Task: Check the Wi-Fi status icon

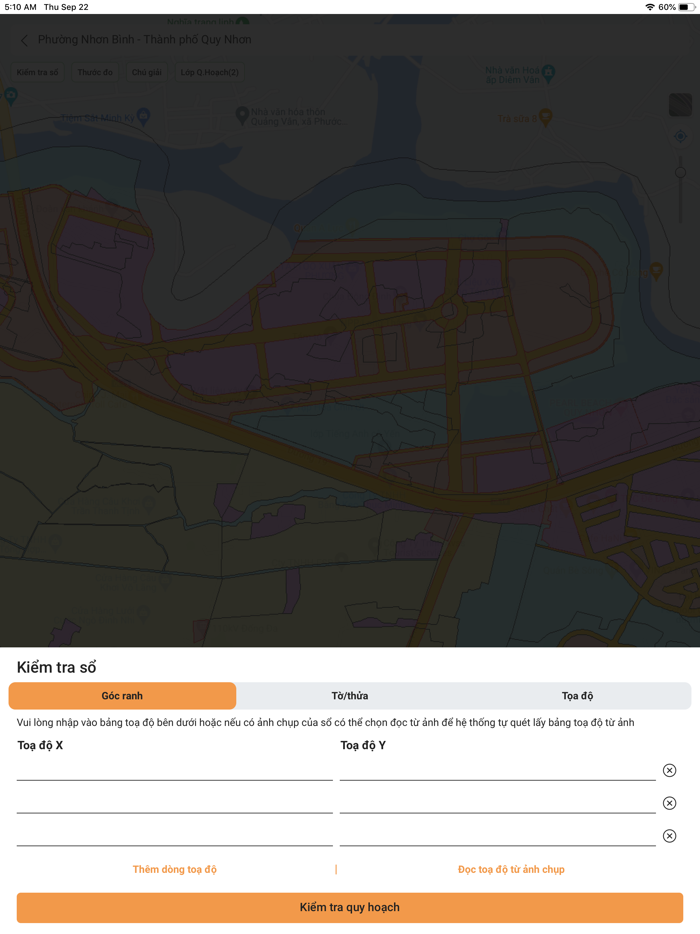Action: click(x=649, y=7)
